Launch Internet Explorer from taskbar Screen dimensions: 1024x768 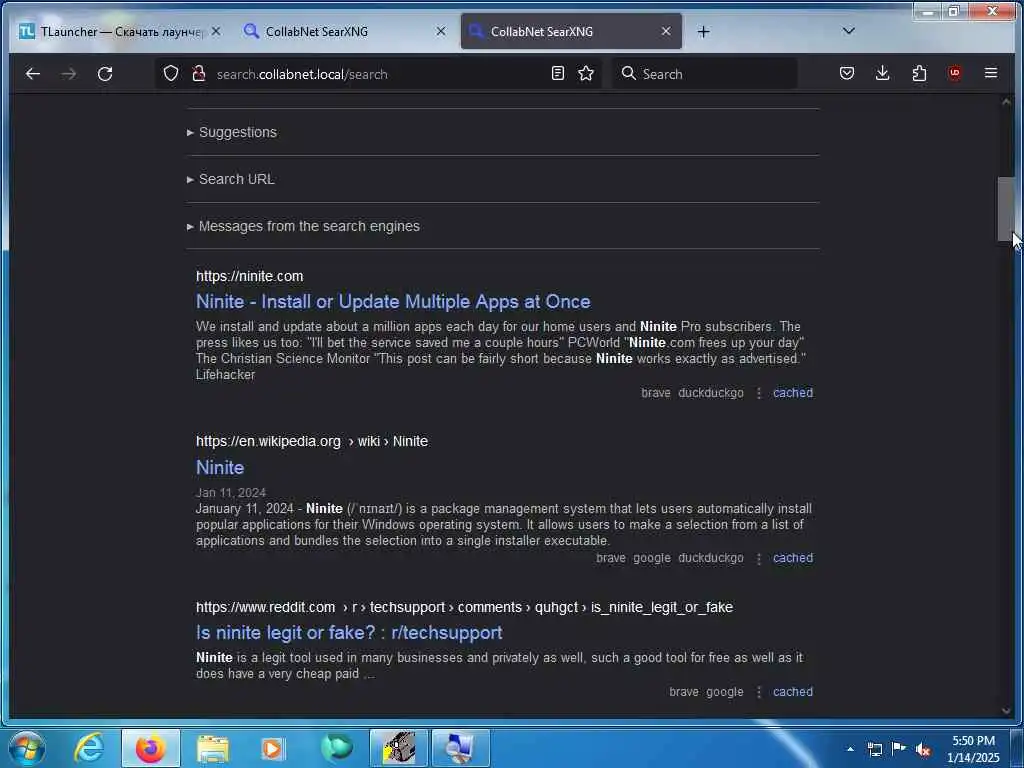(89, 748)
